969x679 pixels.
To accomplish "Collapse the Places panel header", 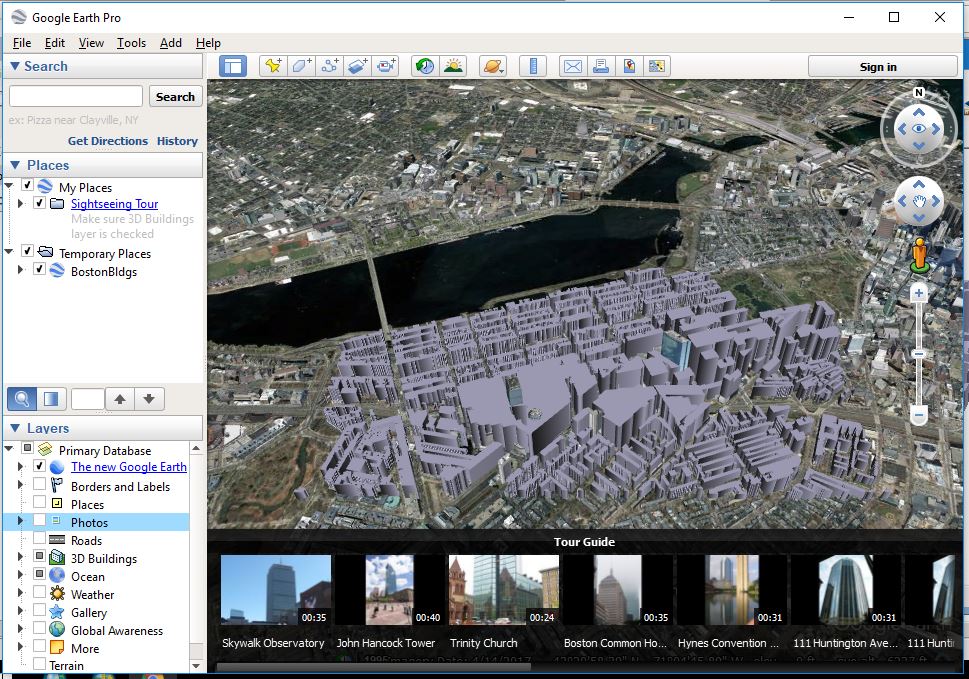I will coord(103,165).
